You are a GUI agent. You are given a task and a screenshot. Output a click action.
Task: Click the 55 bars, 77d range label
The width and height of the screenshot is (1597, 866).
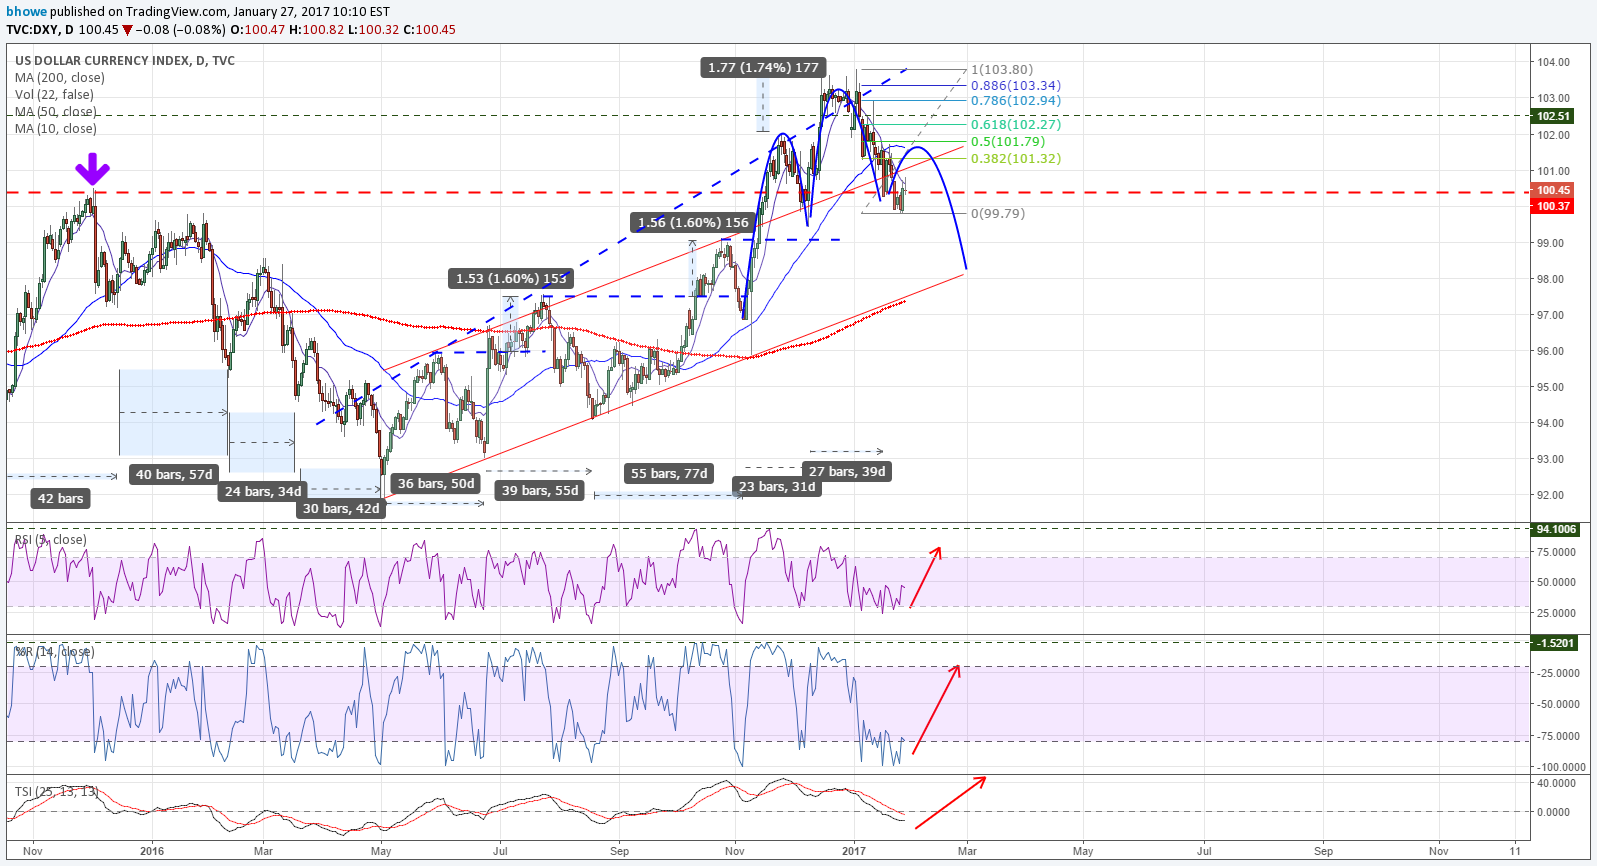click(669, 473)
